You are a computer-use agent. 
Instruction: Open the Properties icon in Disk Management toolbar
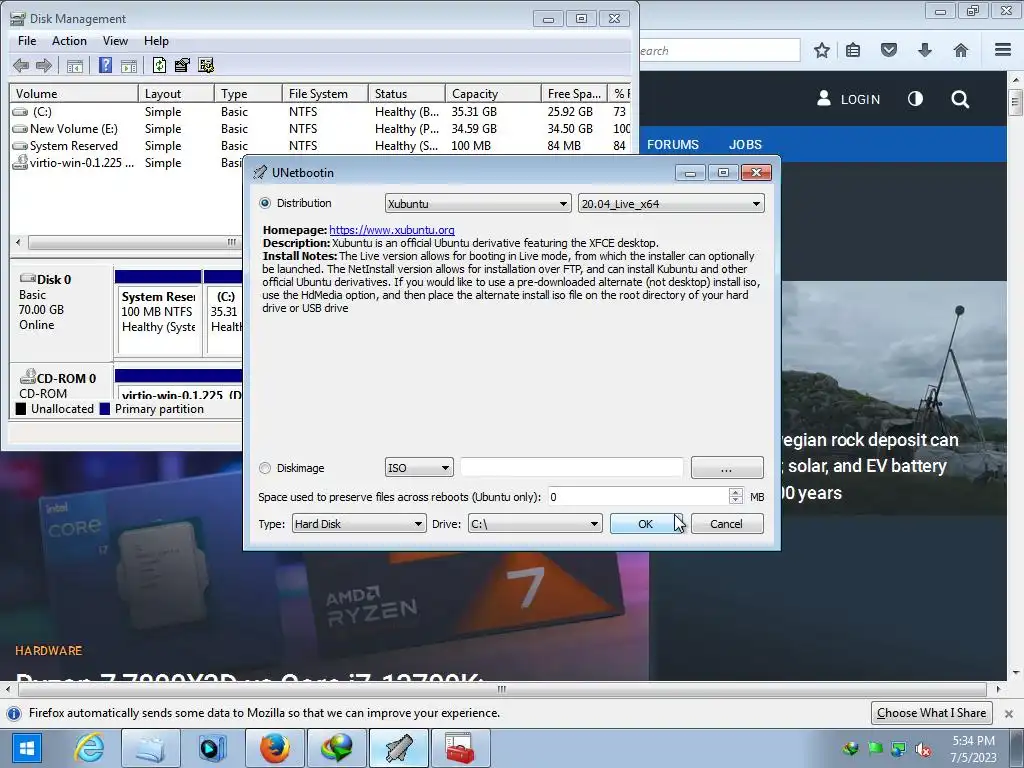point(182,65)
